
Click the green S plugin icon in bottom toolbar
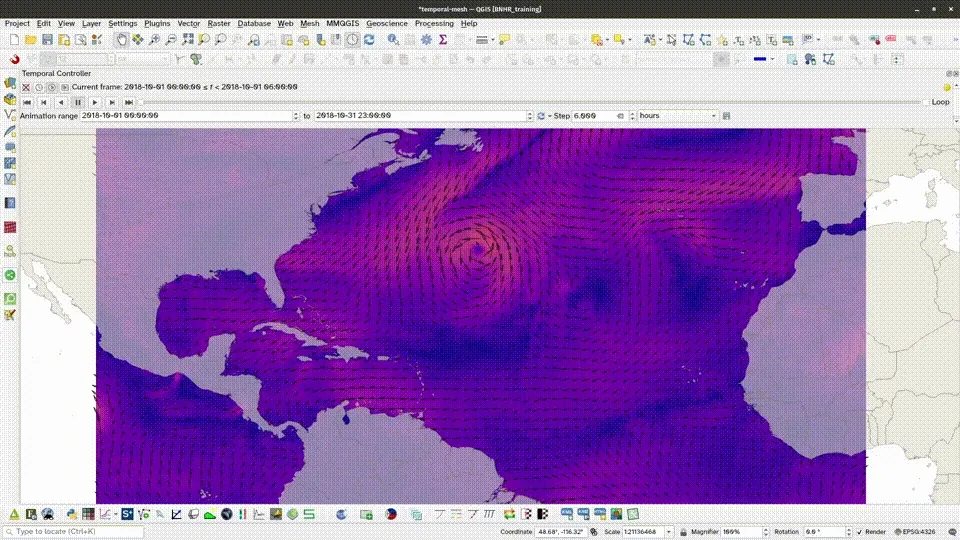309,514
